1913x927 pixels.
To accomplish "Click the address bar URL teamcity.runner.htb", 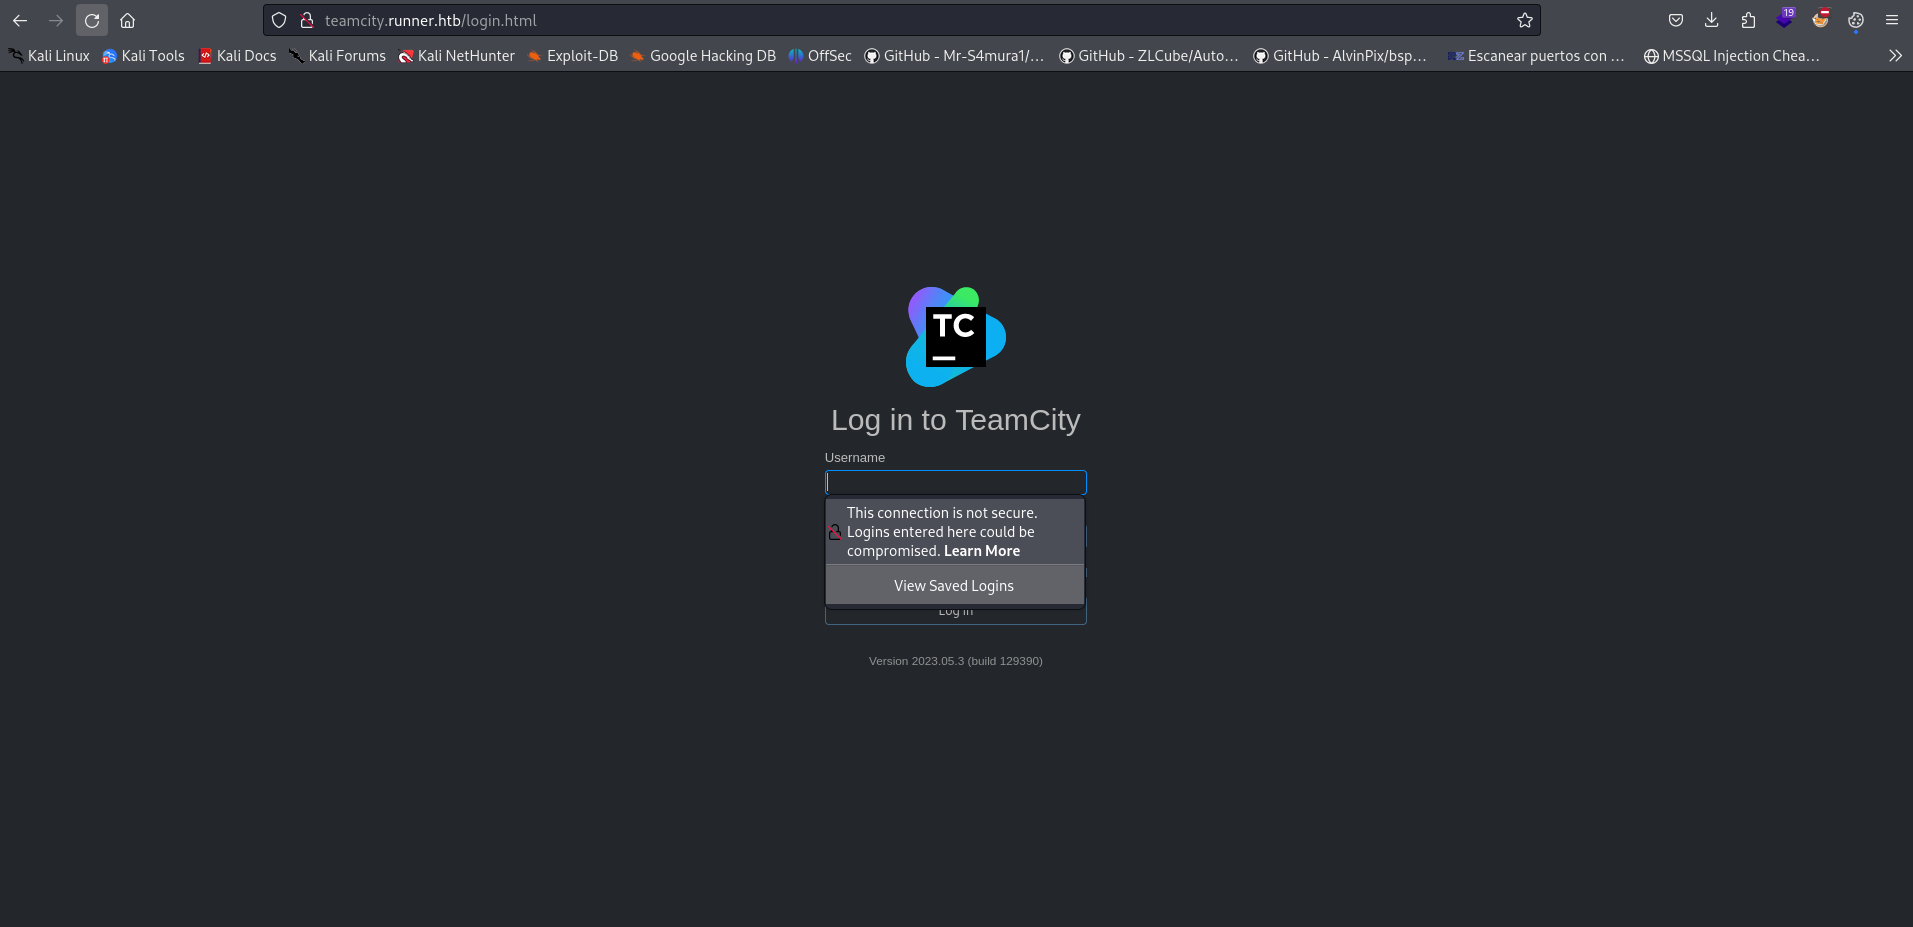I will click(431, 20).
